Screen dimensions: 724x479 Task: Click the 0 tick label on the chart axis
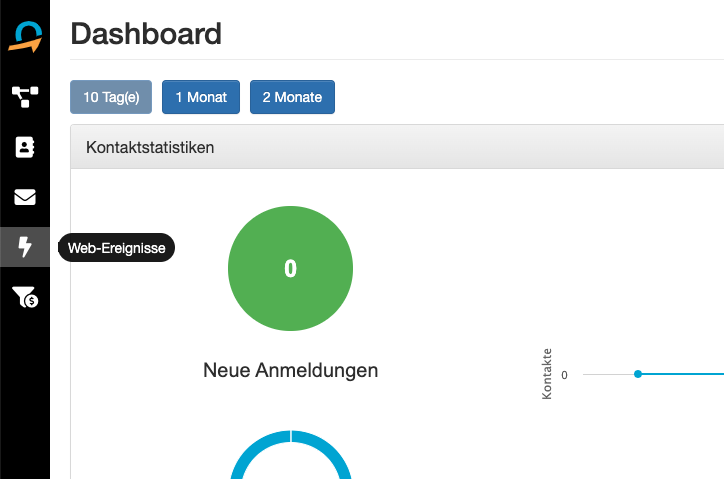coord(564,375)
